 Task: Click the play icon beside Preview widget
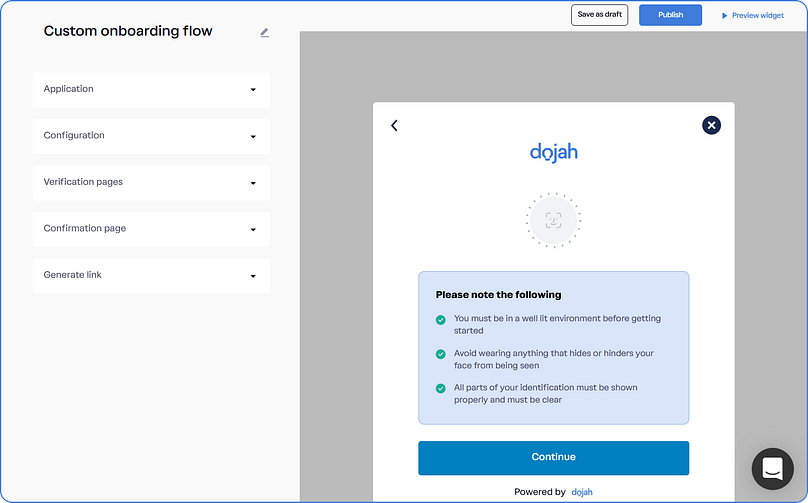724,15
